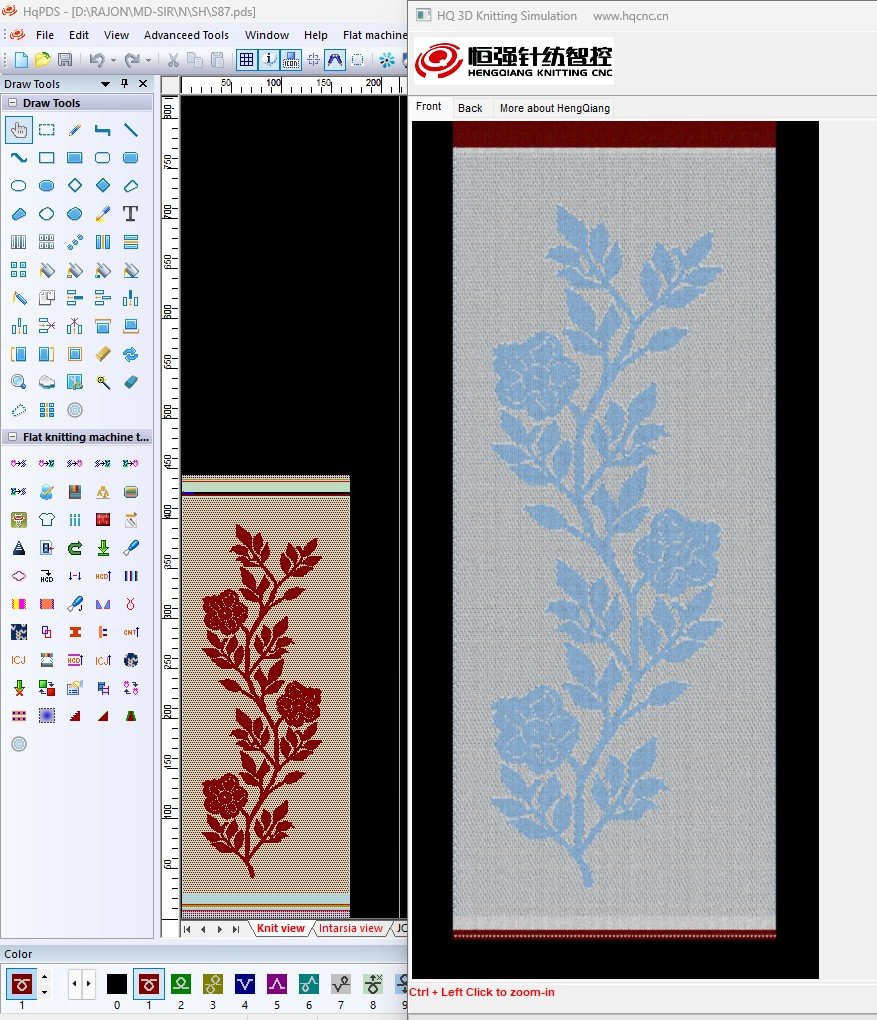Open the Draw Tools panel dropdown arrow
Viewport: 877px width, 1020px height.
[108, 84]
